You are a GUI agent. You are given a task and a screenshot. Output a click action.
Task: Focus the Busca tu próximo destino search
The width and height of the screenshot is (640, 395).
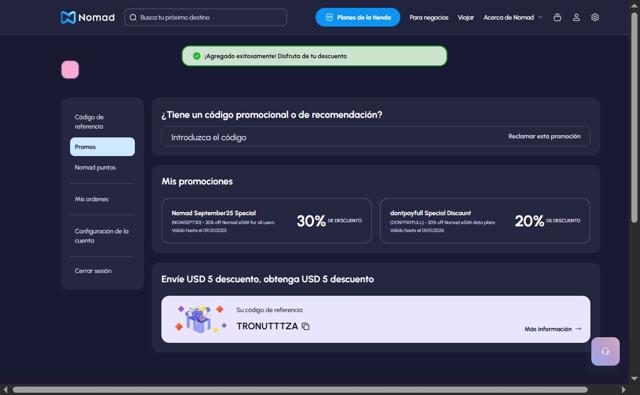point(205,18)
